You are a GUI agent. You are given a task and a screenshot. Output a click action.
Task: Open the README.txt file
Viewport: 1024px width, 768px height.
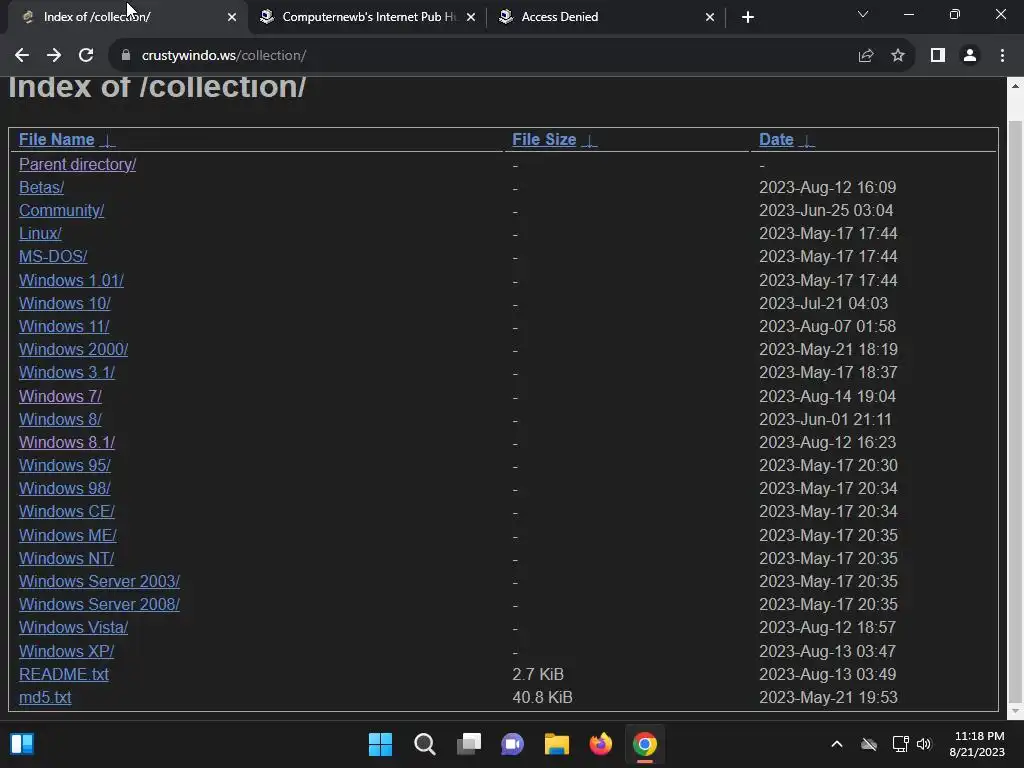[64, 674]
